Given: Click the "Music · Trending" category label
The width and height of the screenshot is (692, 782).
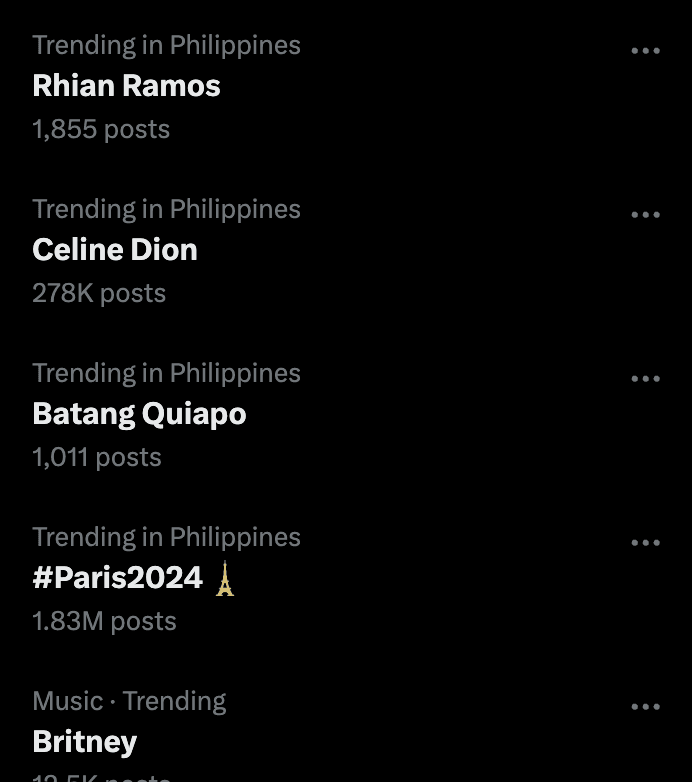Looking at the screenshot, I should pos(129,701).
